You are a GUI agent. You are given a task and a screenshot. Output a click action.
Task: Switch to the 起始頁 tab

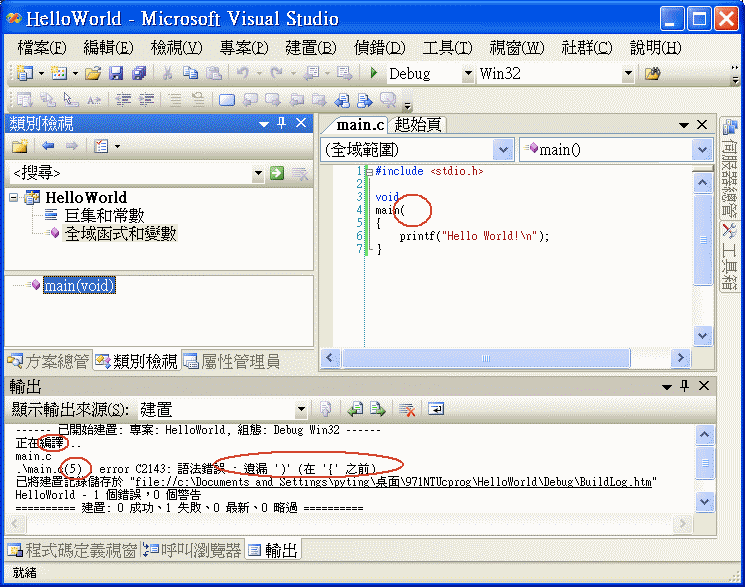(x=418, y=125)
